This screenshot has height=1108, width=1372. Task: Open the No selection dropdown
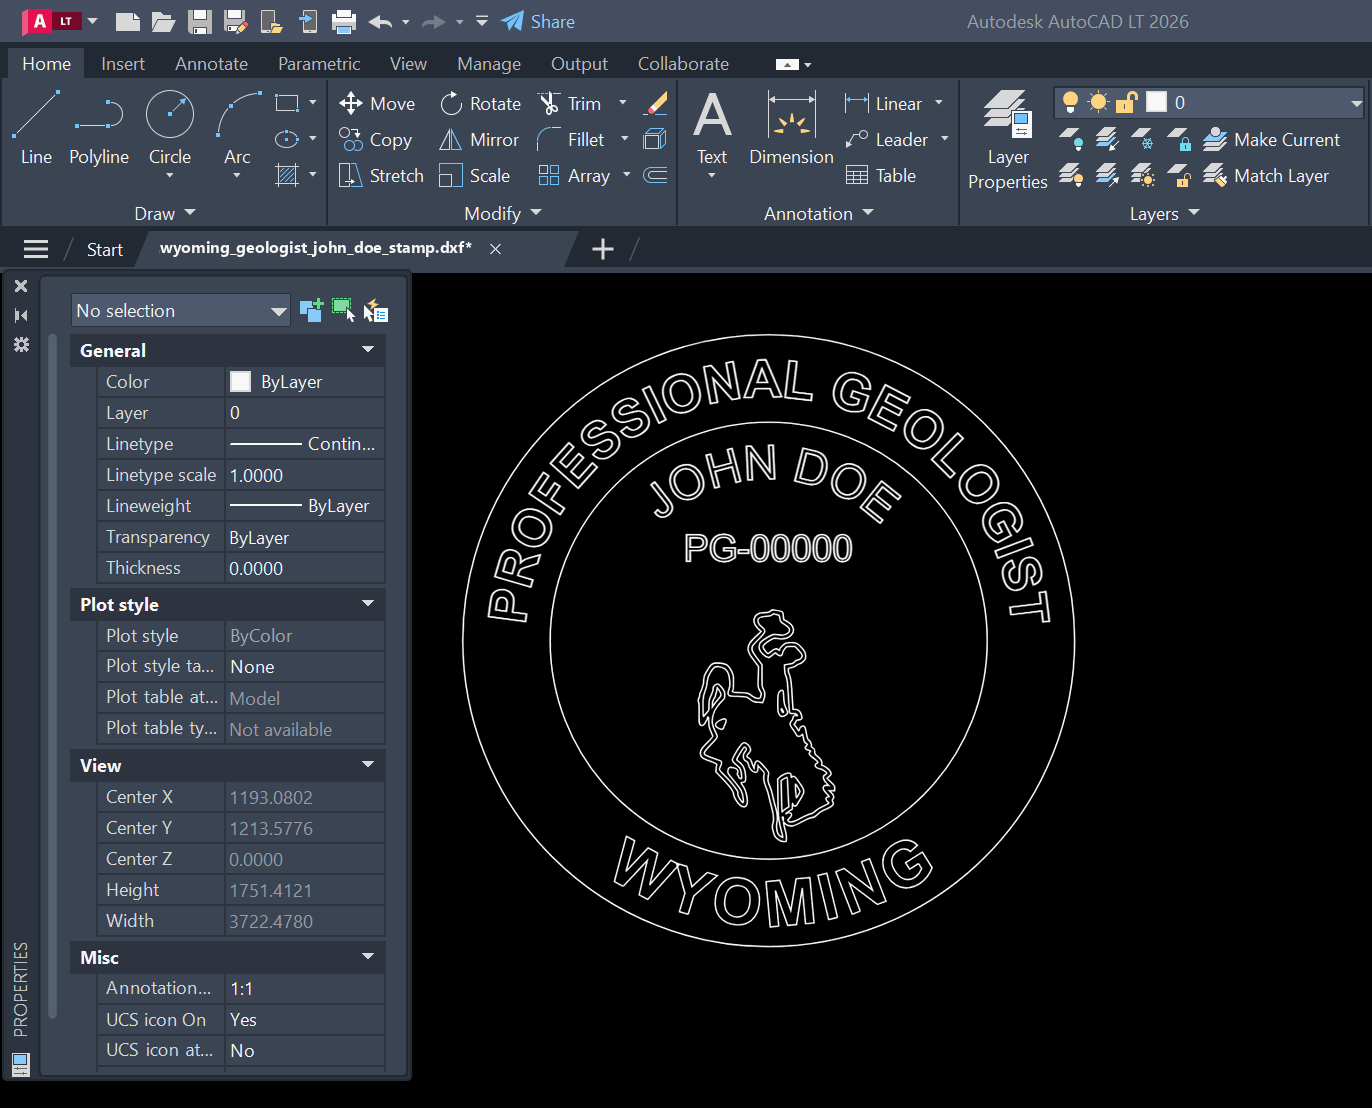click(x=181, y=310)
